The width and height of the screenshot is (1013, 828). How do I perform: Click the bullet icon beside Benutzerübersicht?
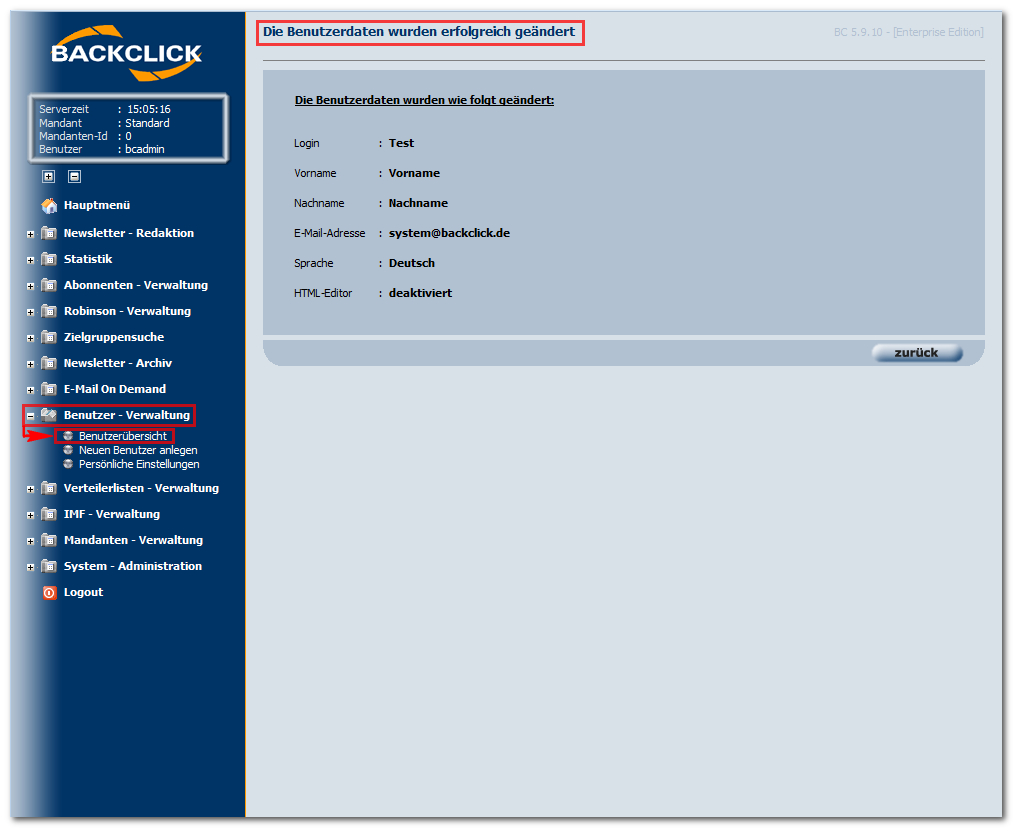pos(68,436)
